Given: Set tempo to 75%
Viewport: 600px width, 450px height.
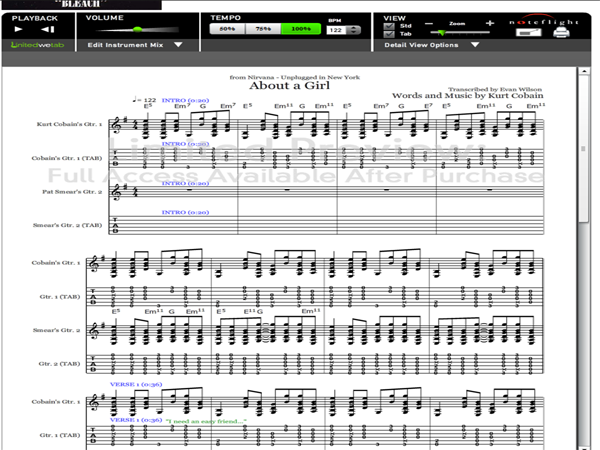Looking at the screenshot, I should pos(263,29).
